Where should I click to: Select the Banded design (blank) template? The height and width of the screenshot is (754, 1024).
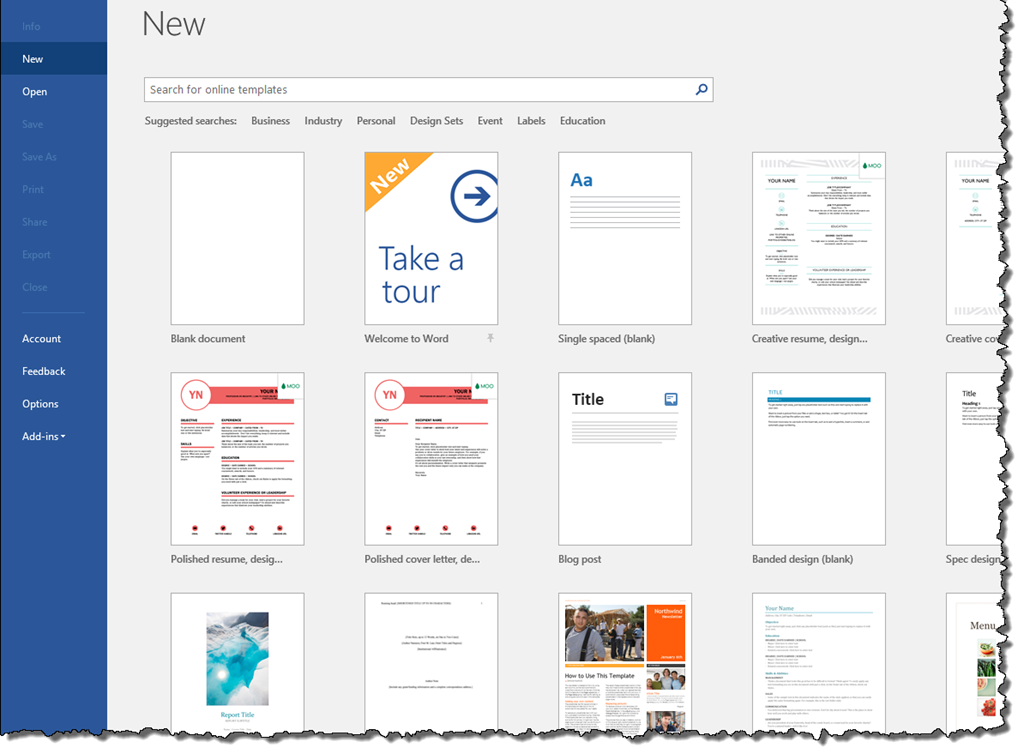pyautogui.click(x=819, y=458)
